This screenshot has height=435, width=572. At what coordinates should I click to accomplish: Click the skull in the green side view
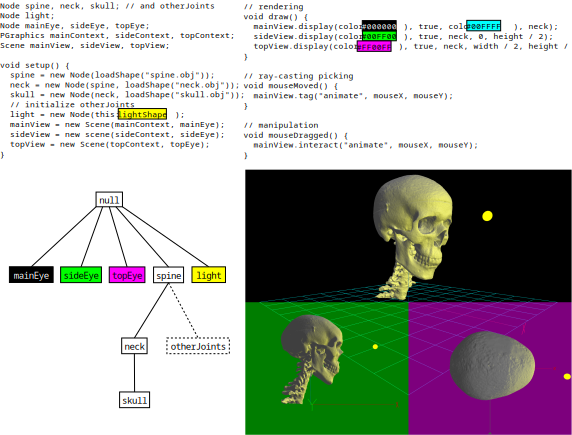pos(312,350)
